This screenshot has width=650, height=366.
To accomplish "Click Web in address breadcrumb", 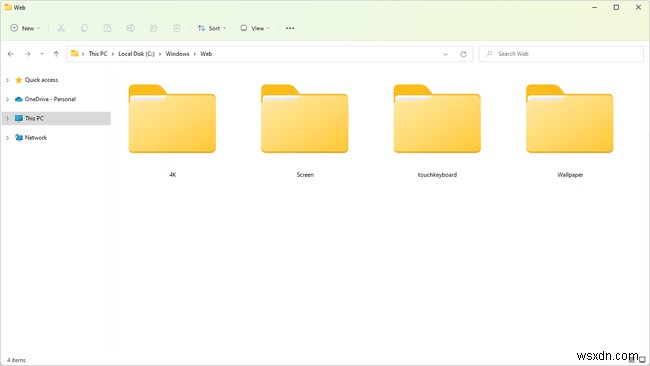I will tap(206, 54).
